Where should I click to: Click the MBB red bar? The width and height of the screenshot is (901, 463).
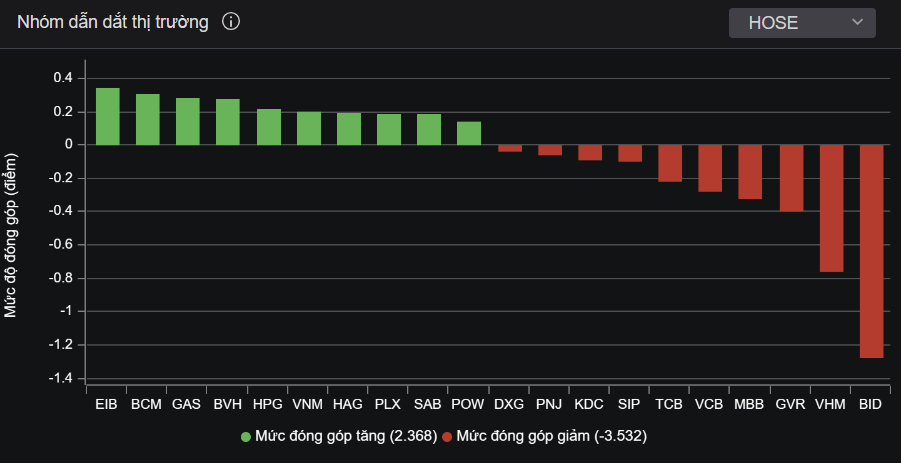coord(750,172)
